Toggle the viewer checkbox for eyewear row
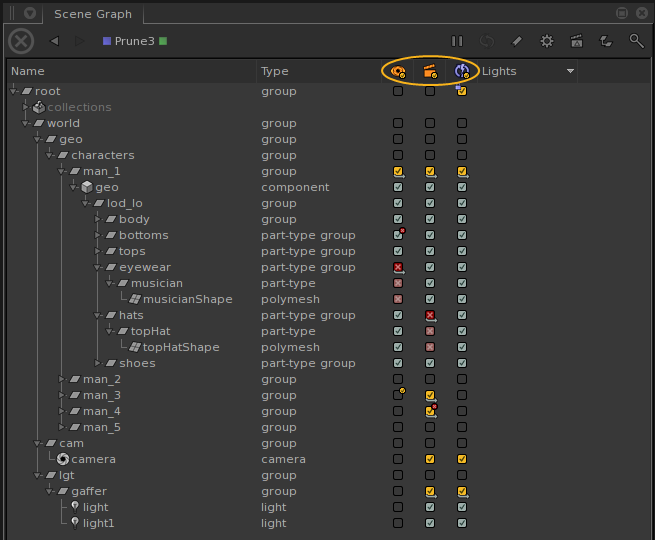The width and height of the screenshot is (655, 540). (x=398, y=268)
